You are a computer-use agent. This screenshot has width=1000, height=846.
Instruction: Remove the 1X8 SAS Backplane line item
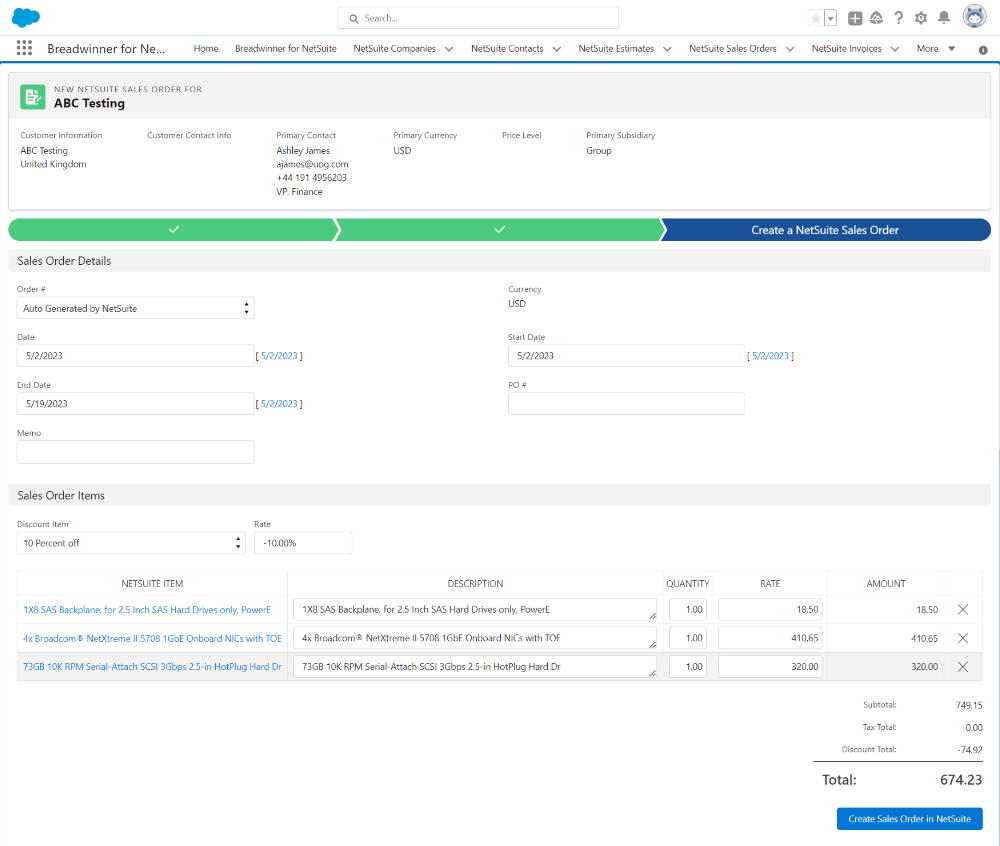tap(963, 608)
